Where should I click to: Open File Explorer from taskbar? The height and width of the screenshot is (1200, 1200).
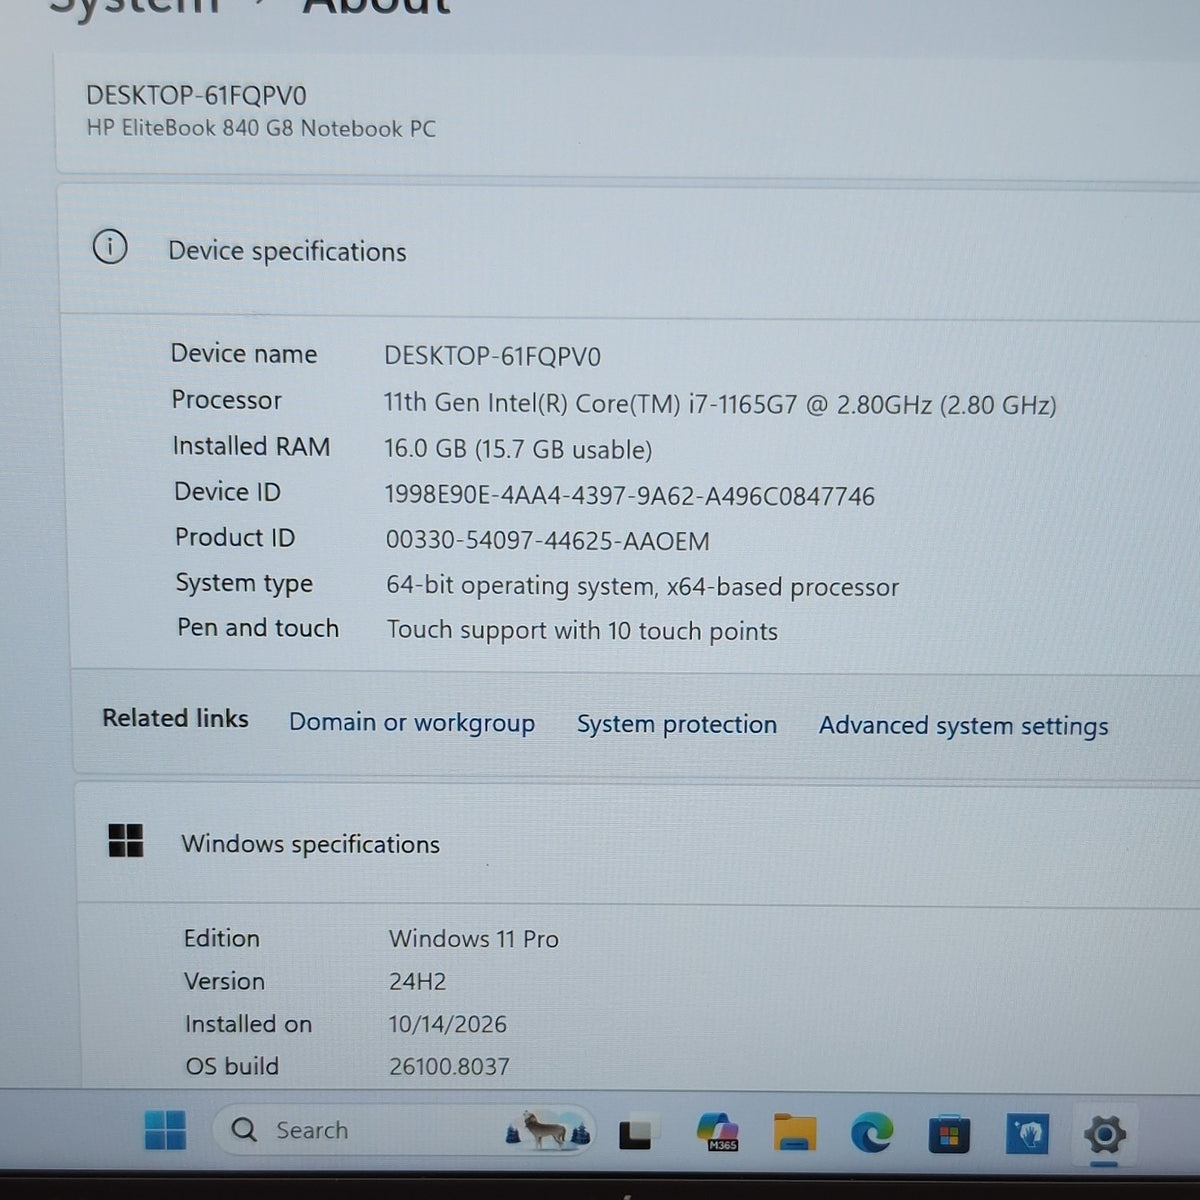coord(795,1133)
